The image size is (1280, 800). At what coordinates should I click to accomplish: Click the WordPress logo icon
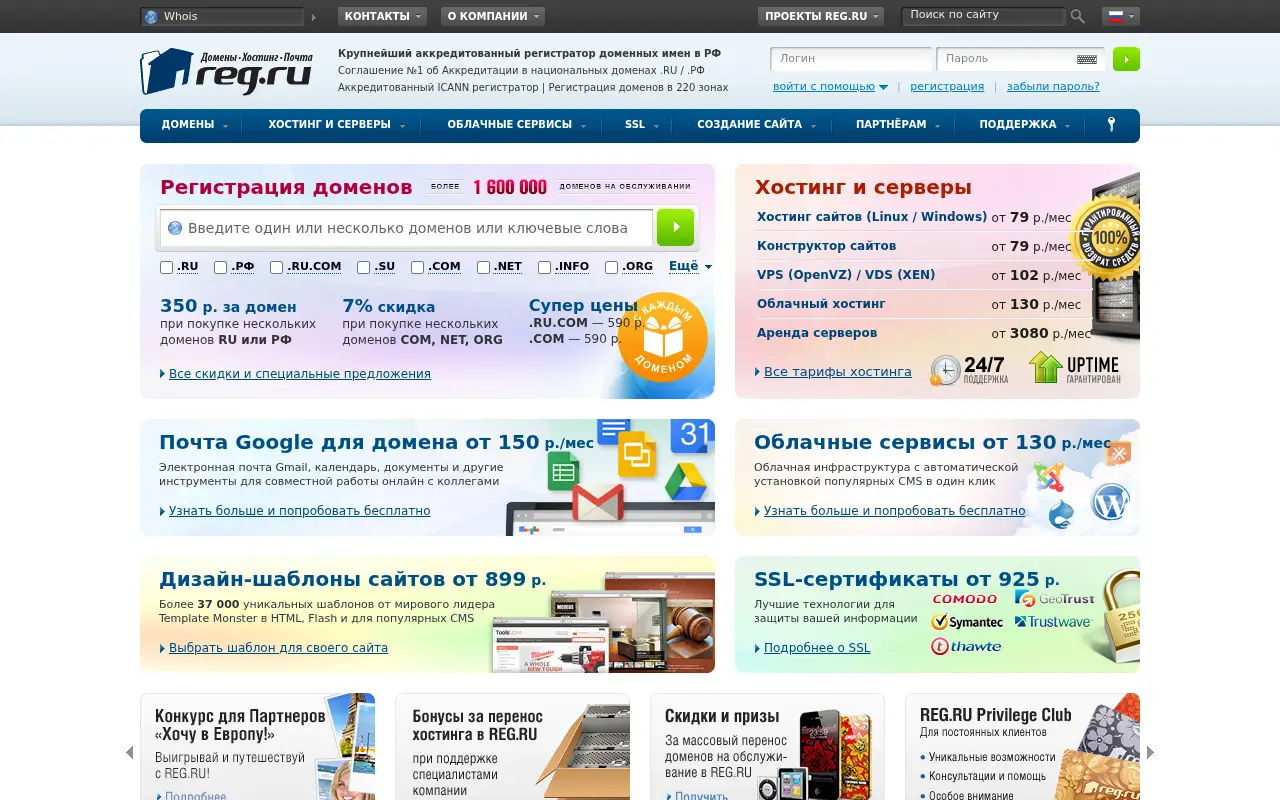1110,501
